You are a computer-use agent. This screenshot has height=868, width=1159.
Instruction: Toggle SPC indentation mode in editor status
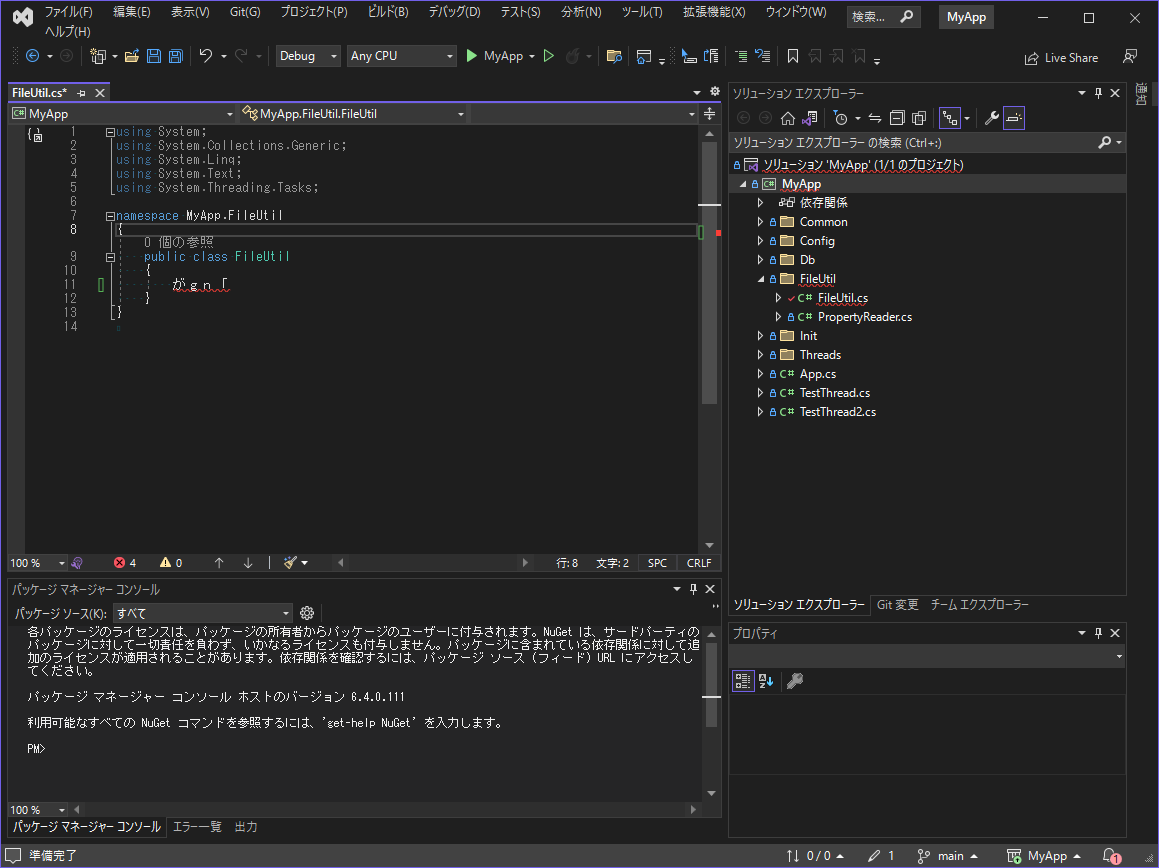click(657, 563)
